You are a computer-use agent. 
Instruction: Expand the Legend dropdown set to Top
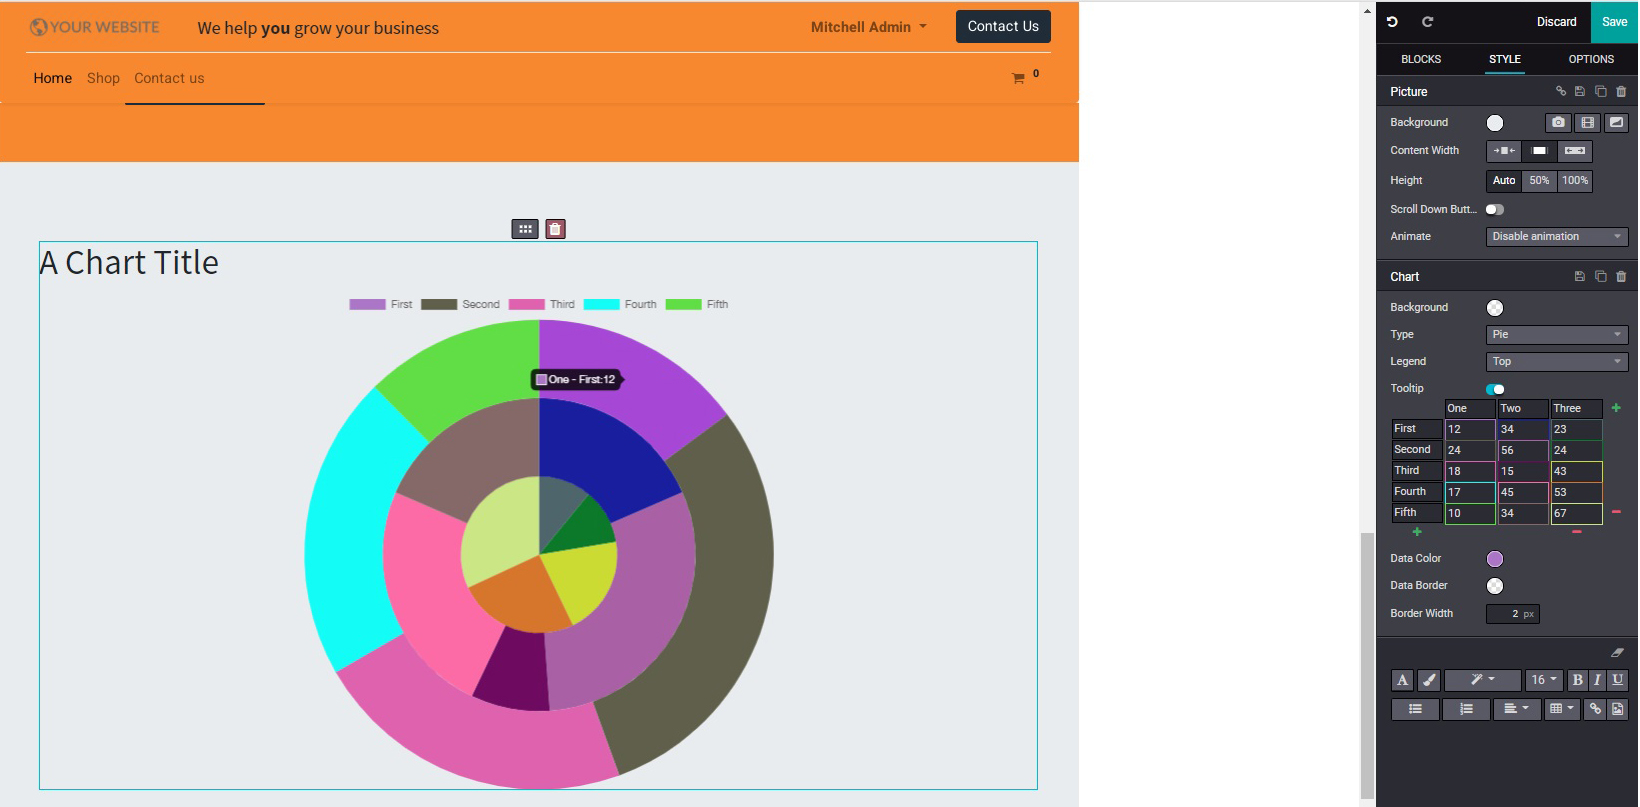pyautogui.click(x=1556, y=362)
